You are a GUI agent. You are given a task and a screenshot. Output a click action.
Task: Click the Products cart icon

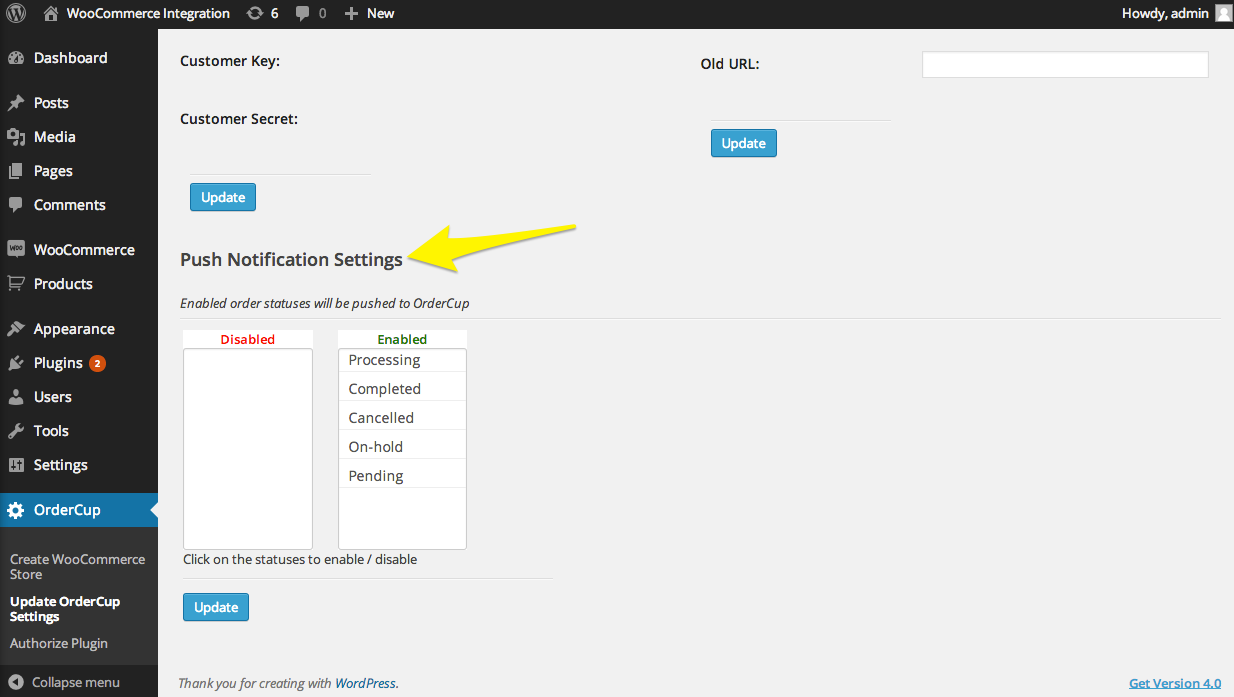coord(16,284)
